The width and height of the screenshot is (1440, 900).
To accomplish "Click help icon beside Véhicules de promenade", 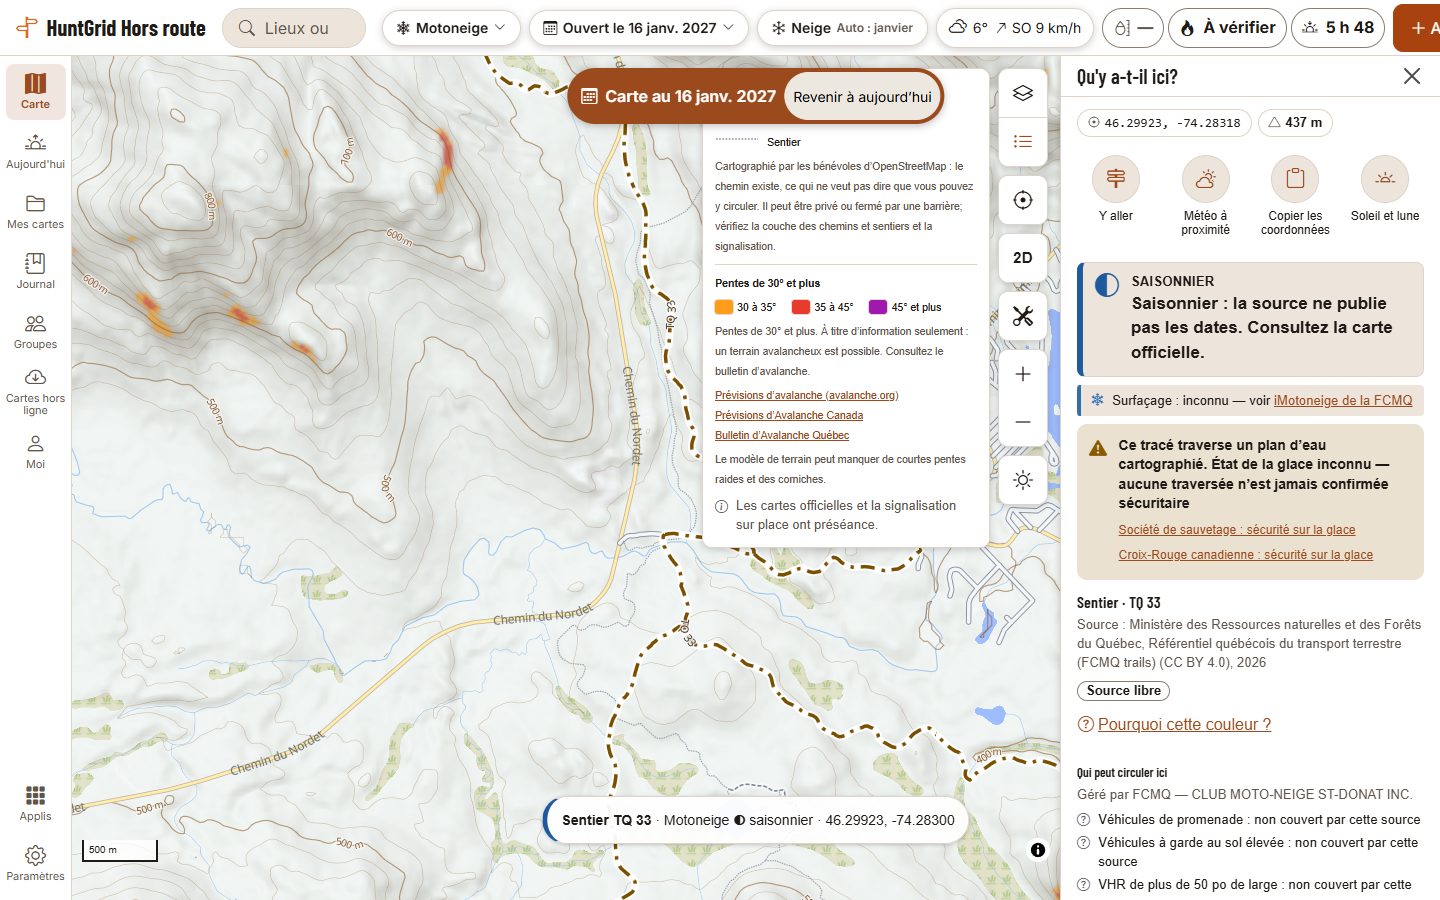I will [1083, 820].
